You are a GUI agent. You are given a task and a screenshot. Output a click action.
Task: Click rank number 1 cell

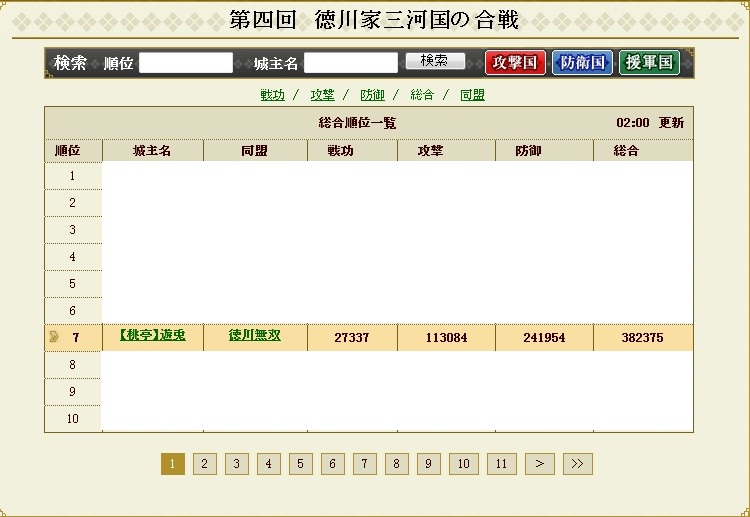click(x=73, y=176)
